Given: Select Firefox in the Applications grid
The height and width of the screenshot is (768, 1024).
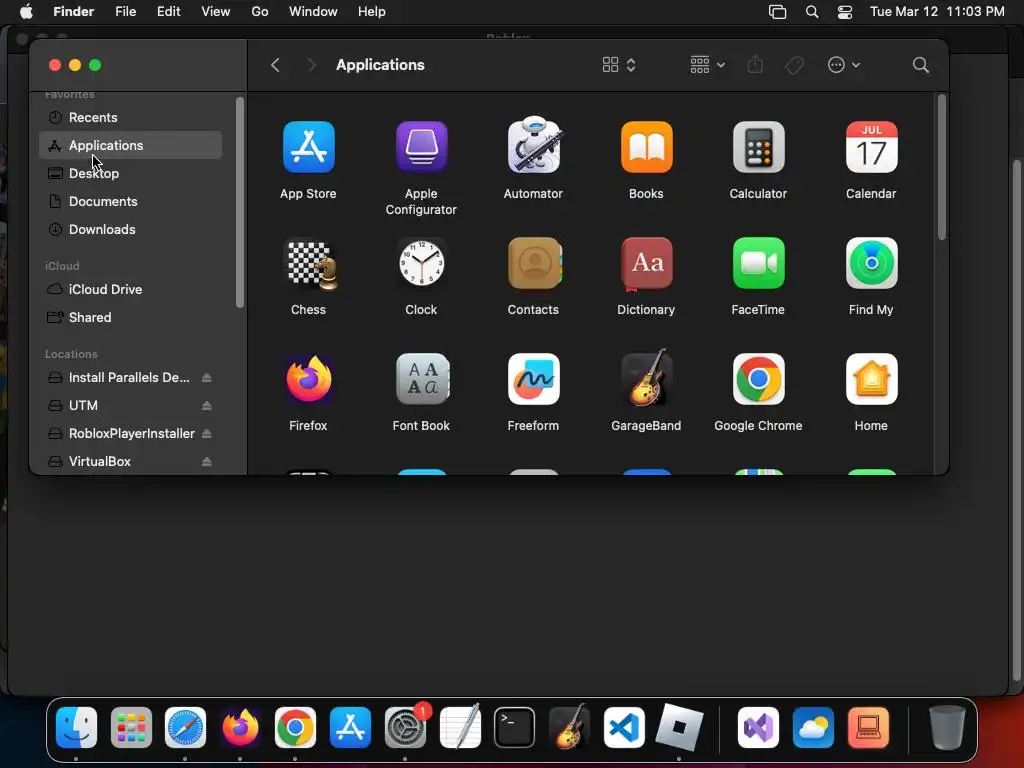Looking at the screenshot, I should point(308,379).
